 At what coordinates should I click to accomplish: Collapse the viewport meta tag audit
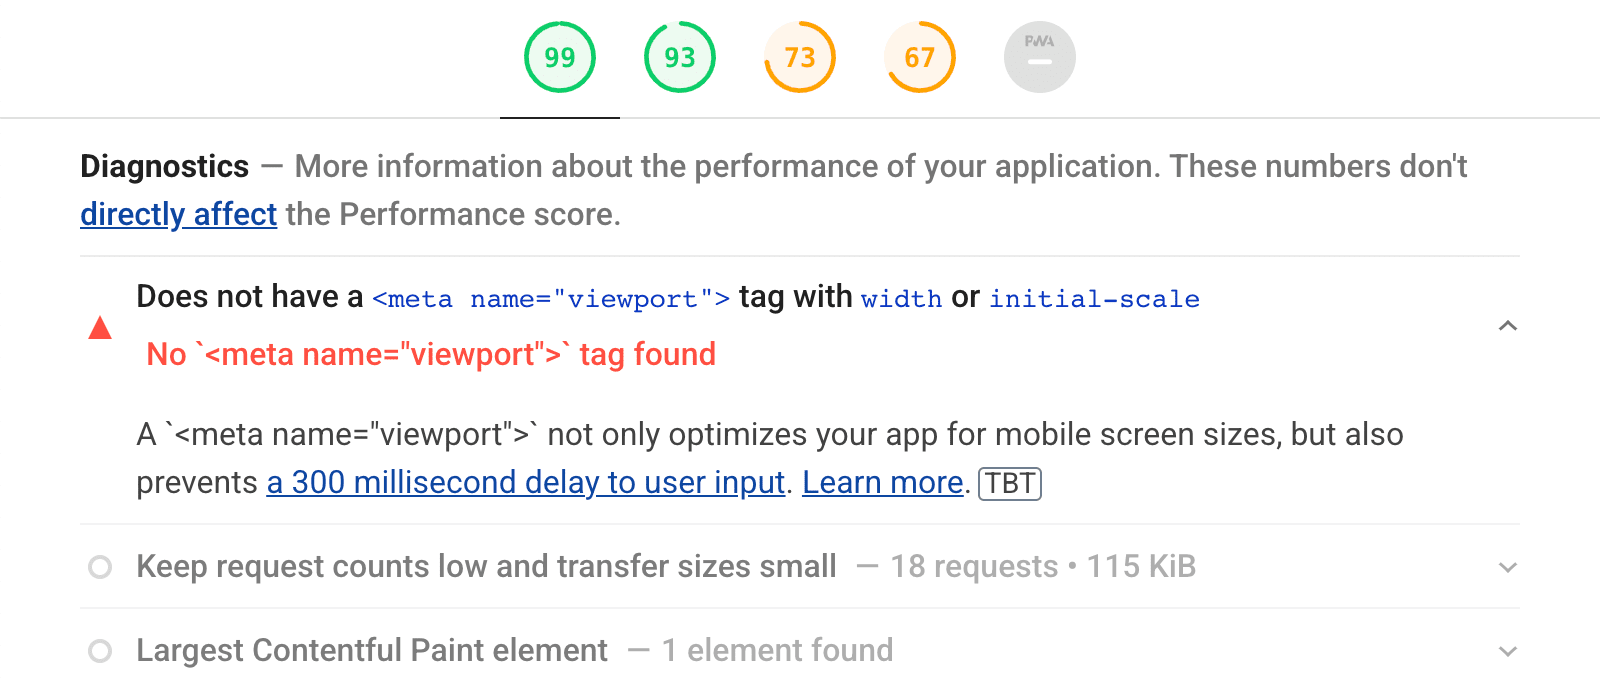coord(1508,327)
